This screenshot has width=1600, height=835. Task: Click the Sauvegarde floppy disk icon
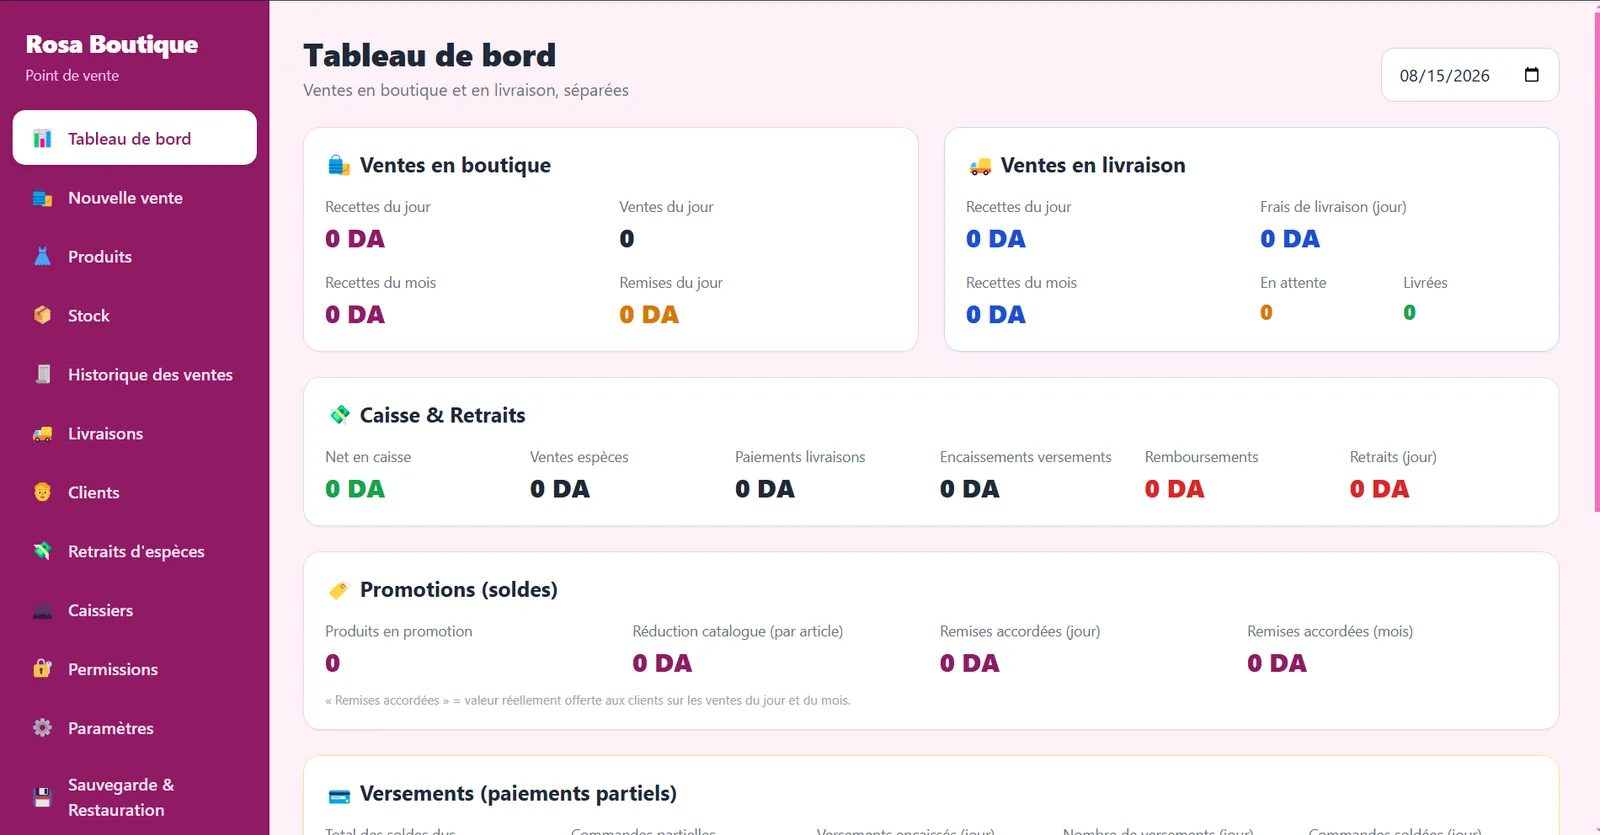(42, 797)
